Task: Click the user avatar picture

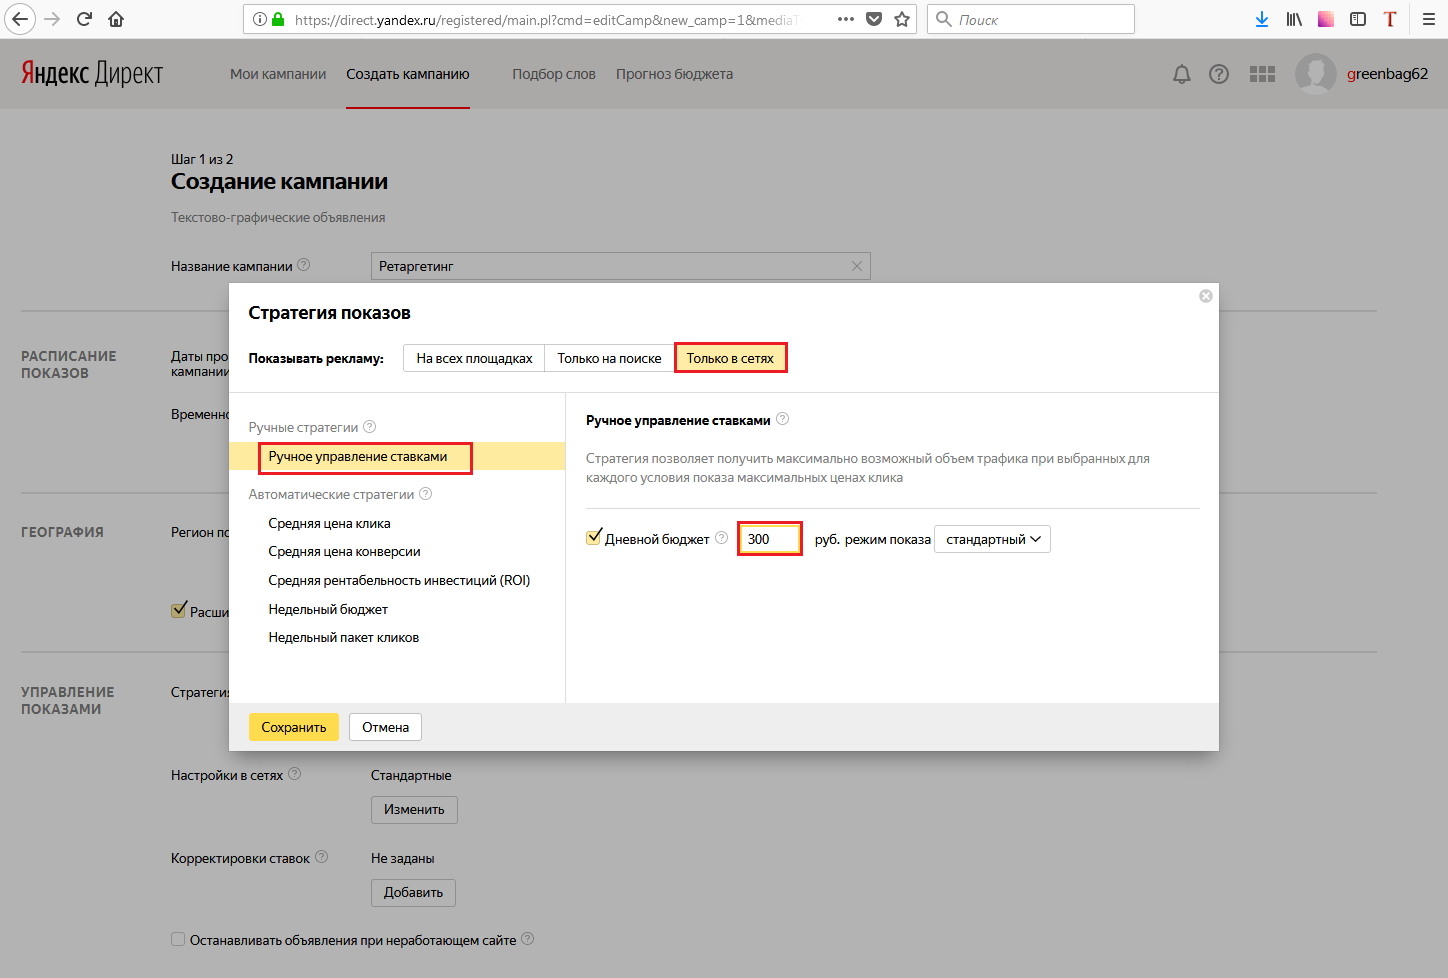Action: click(1316, 74)
